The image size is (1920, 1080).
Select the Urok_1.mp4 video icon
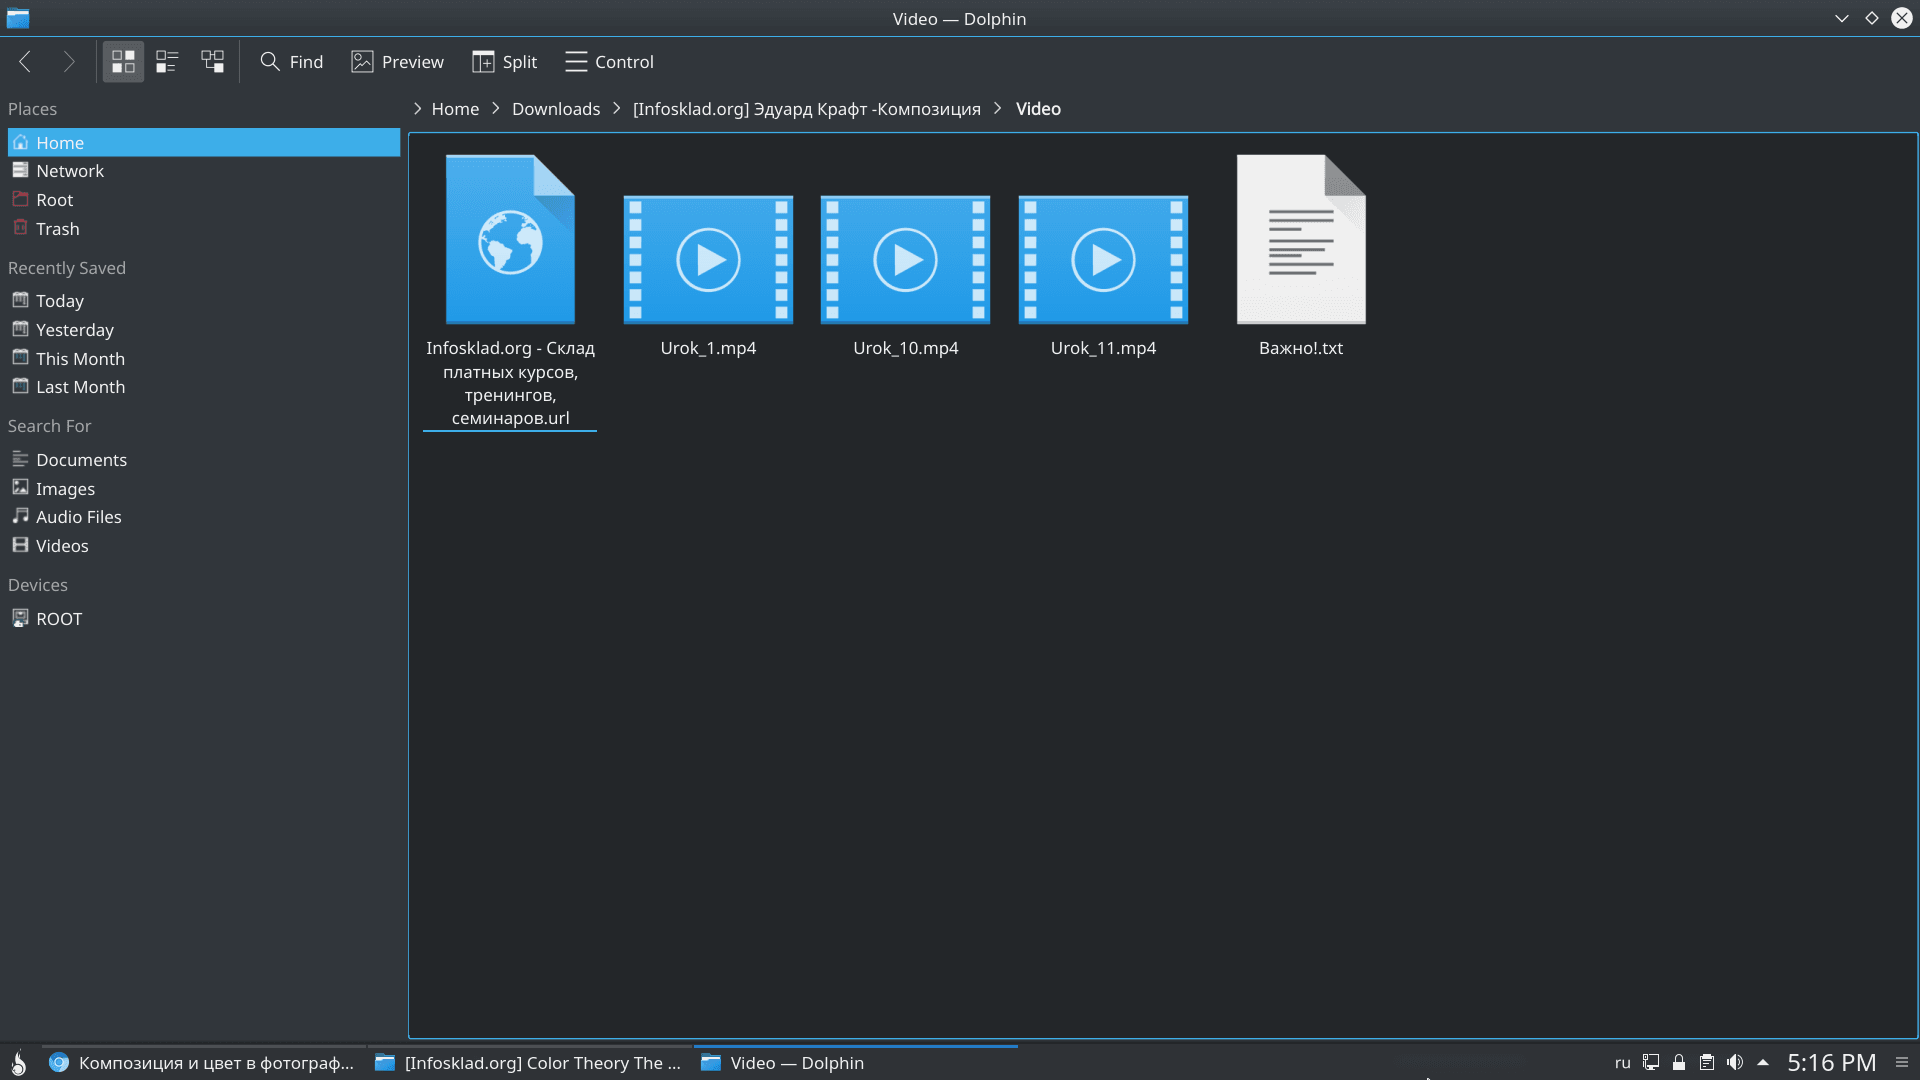point(708,259)
